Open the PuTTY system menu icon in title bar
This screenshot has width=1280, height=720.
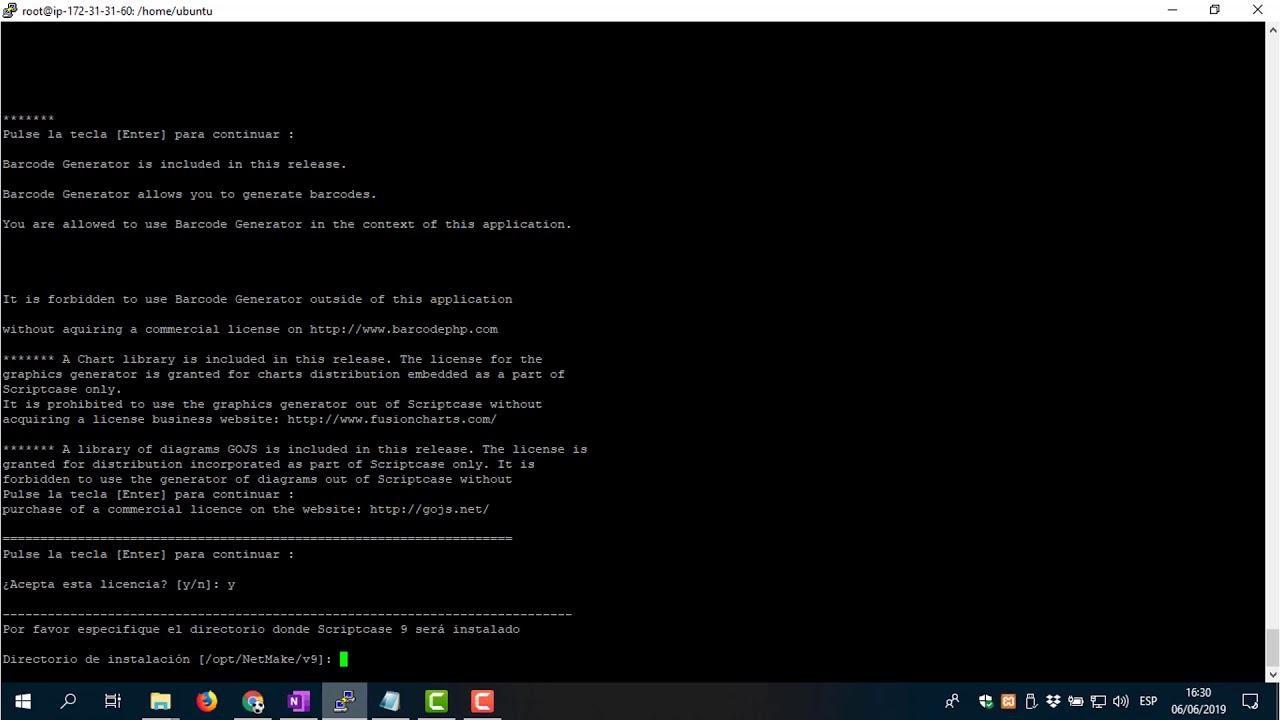[10, 10]
